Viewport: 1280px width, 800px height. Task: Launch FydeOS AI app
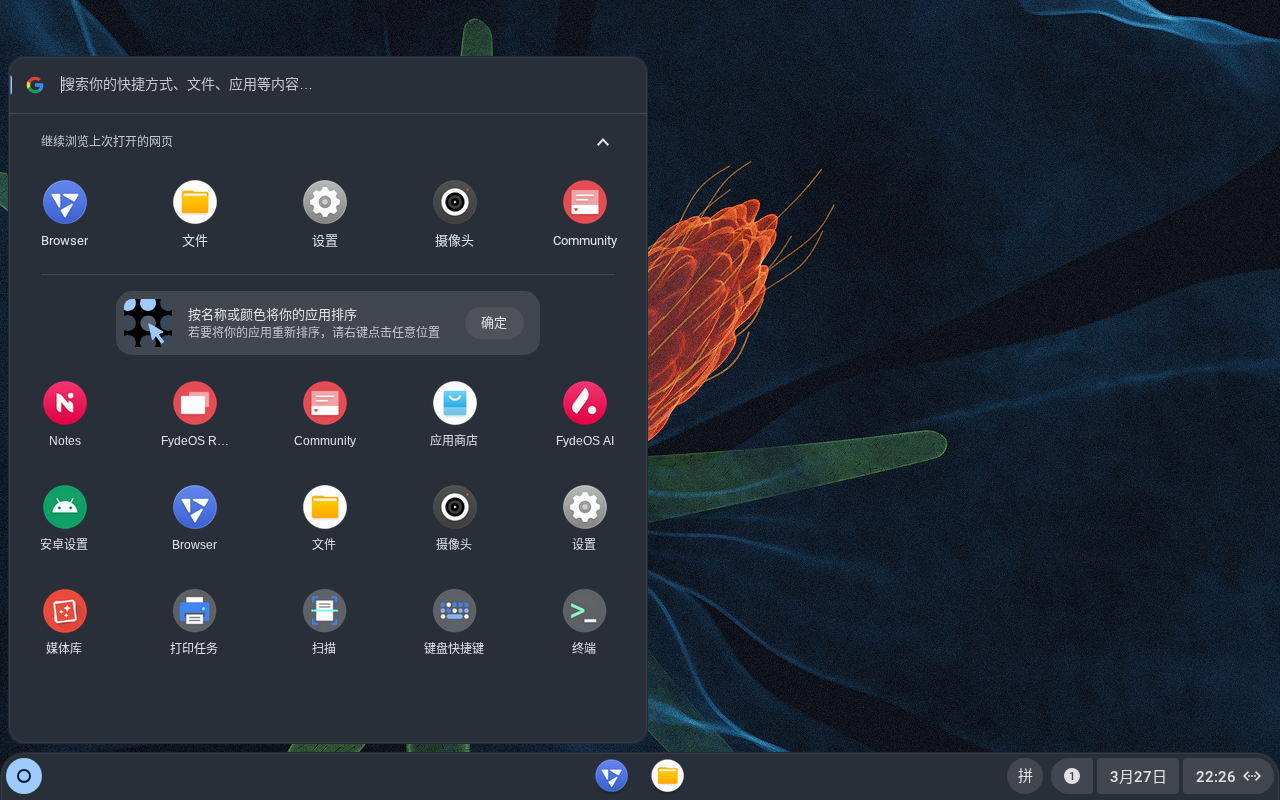click(585, 403)
